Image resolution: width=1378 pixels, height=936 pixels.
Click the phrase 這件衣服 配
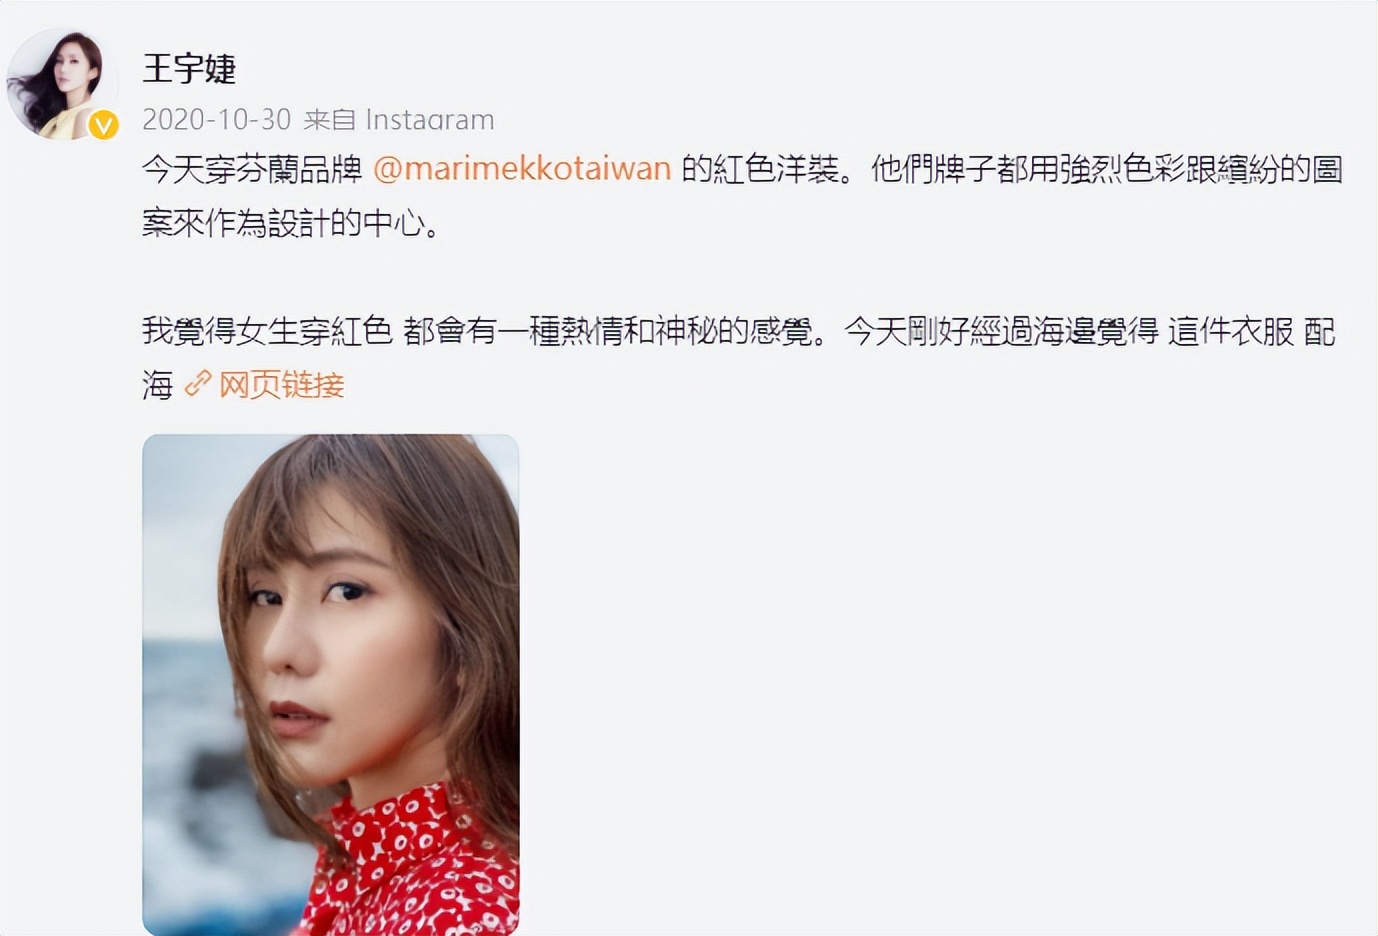(1252, 331)
